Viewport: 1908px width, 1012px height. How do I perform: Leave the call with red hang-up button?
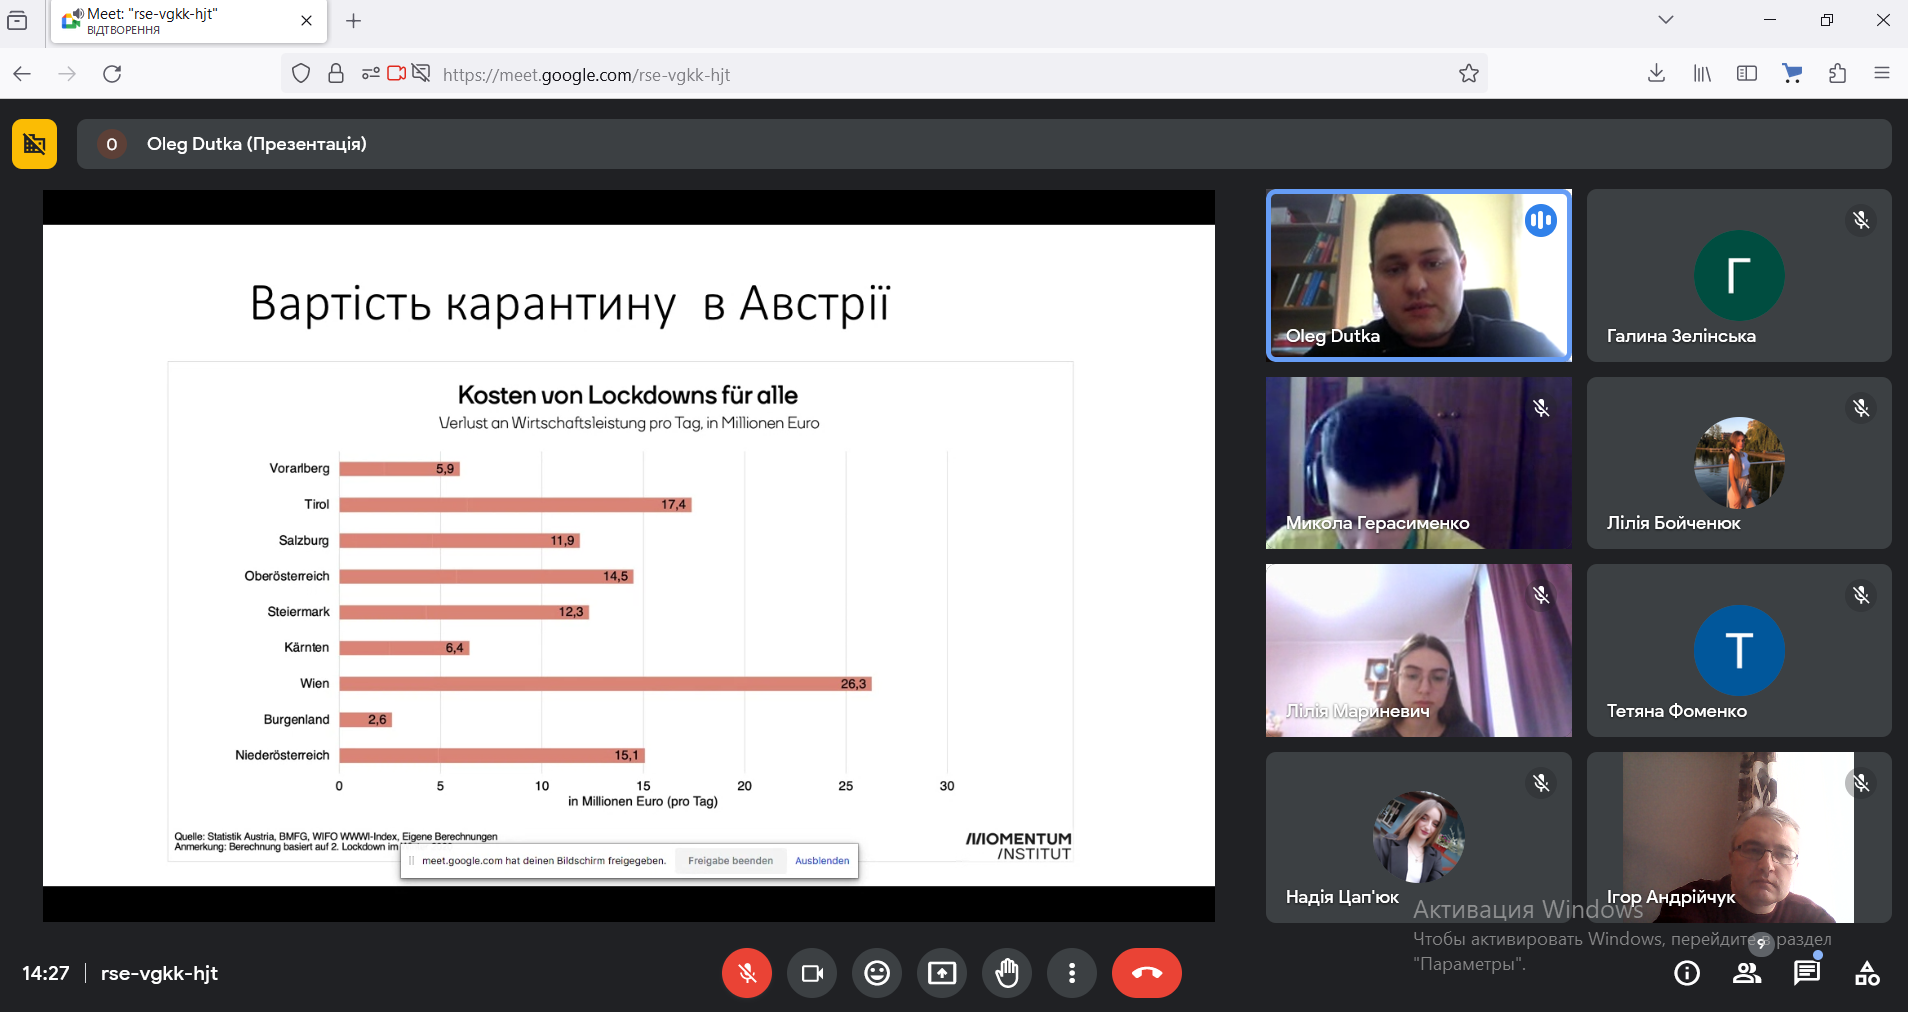click(1146, 973)
